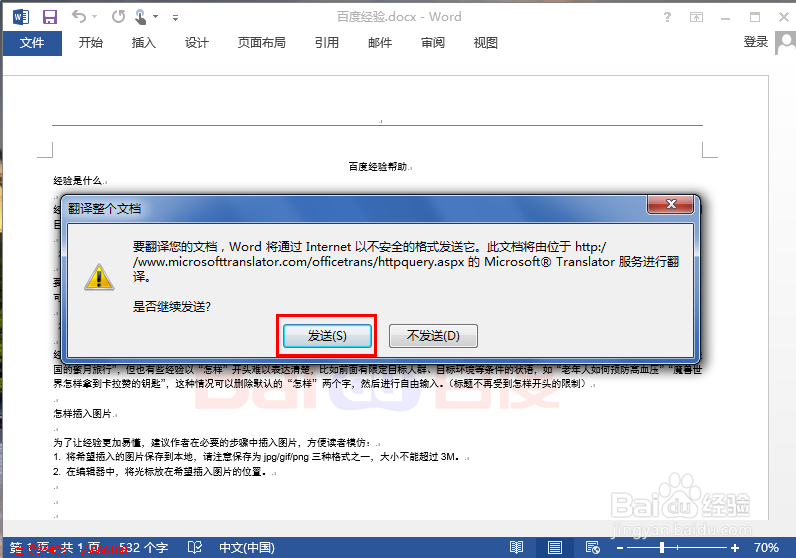
Task: Click the Word application icon in title bar
Action: [21, 17]
